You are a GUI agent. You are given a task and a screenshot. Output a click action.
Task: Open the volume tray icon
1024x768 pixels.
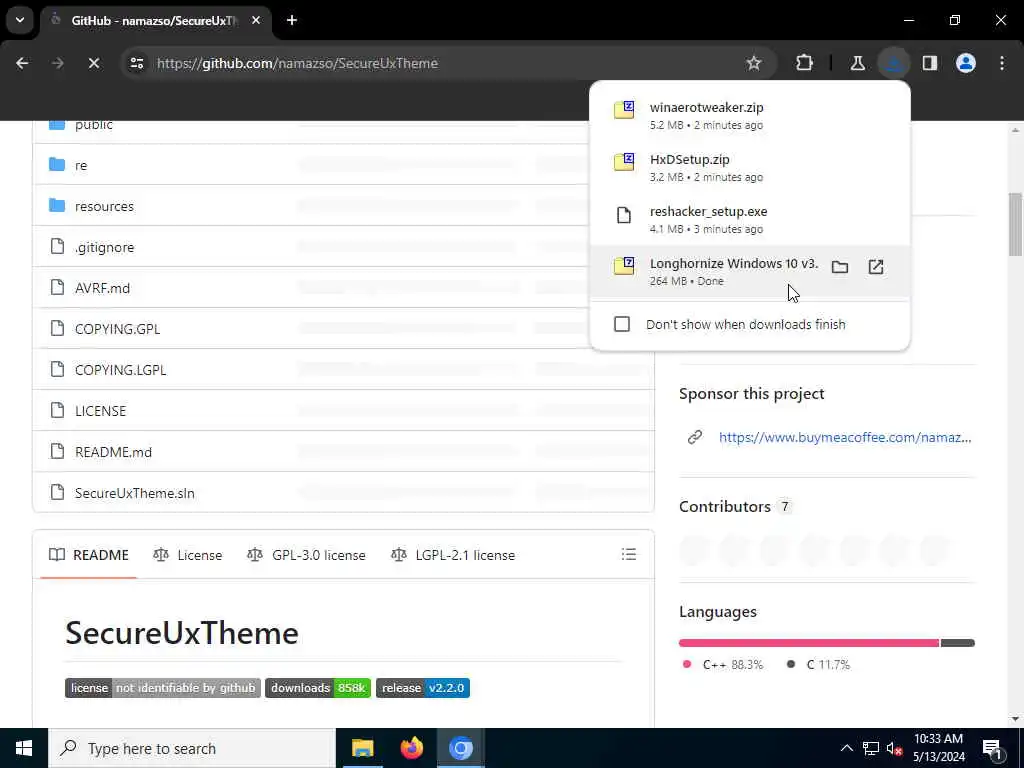pyautogui.click(x=894, y=748)
